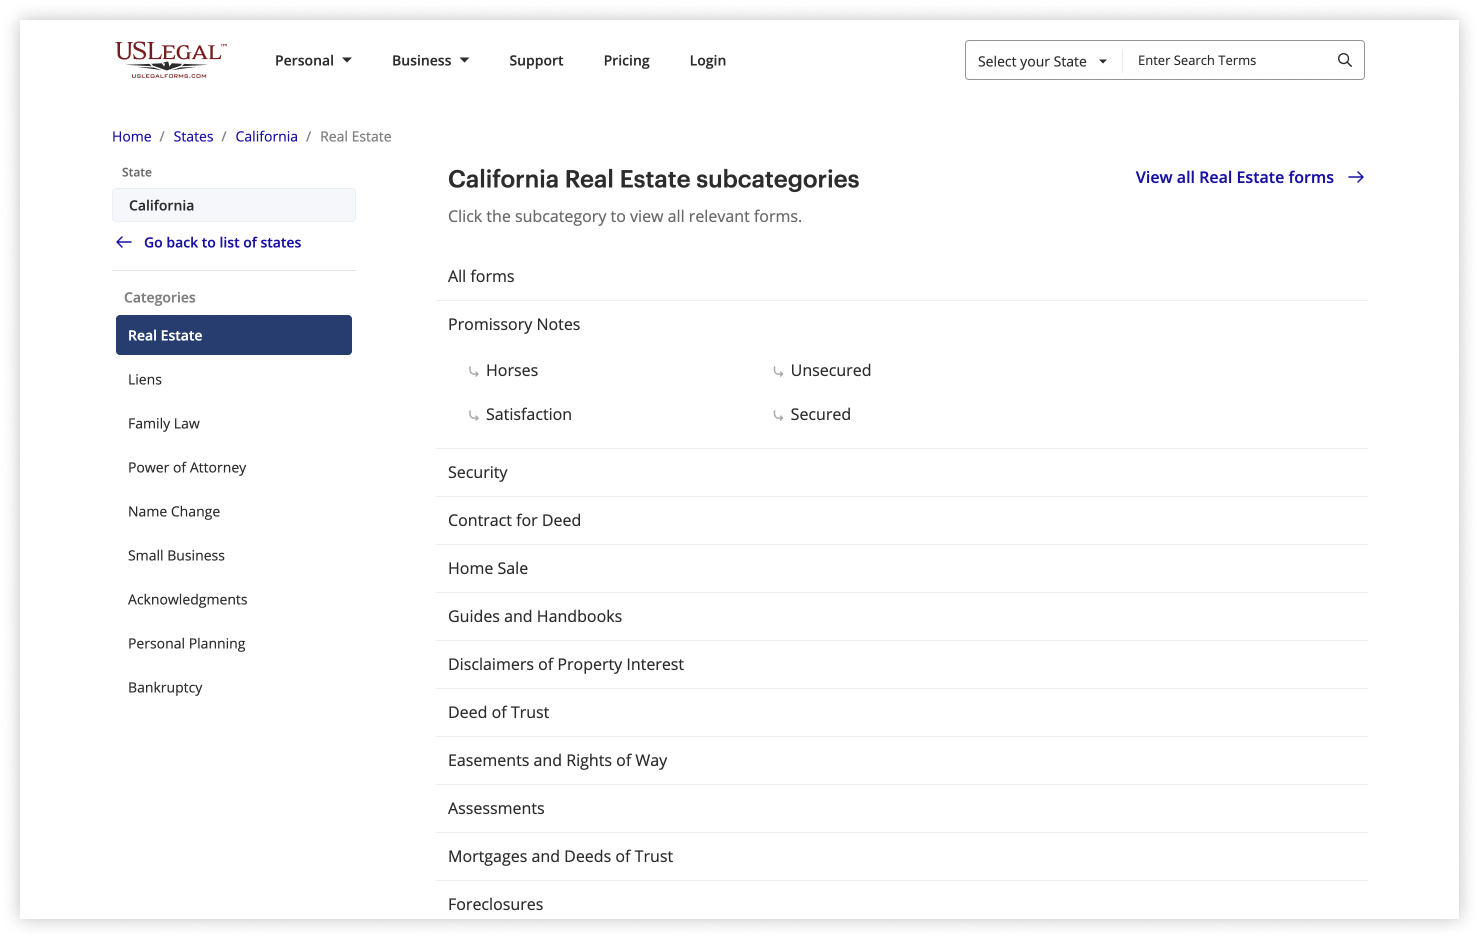Click the search magnifier icon

[x=1344, y=59]
